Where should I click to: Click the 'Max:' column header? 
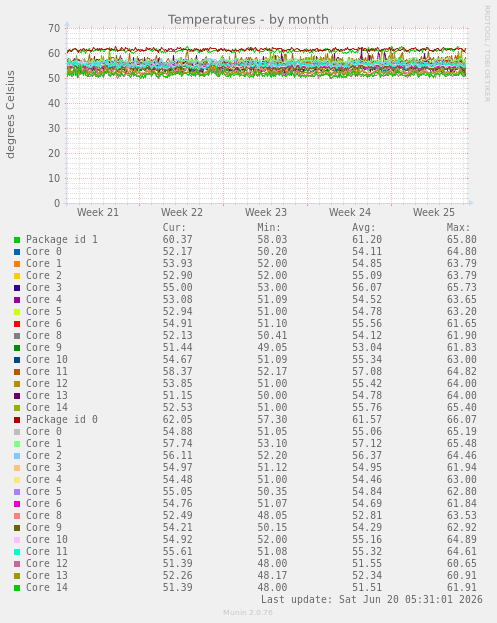458,228
